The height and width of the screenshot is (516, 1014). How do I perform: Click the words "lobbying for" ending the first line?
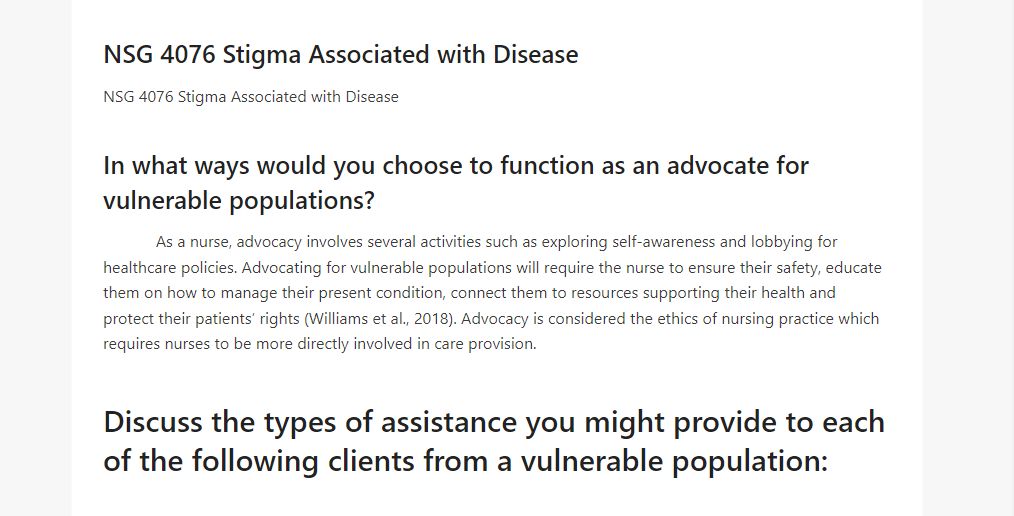794,242
